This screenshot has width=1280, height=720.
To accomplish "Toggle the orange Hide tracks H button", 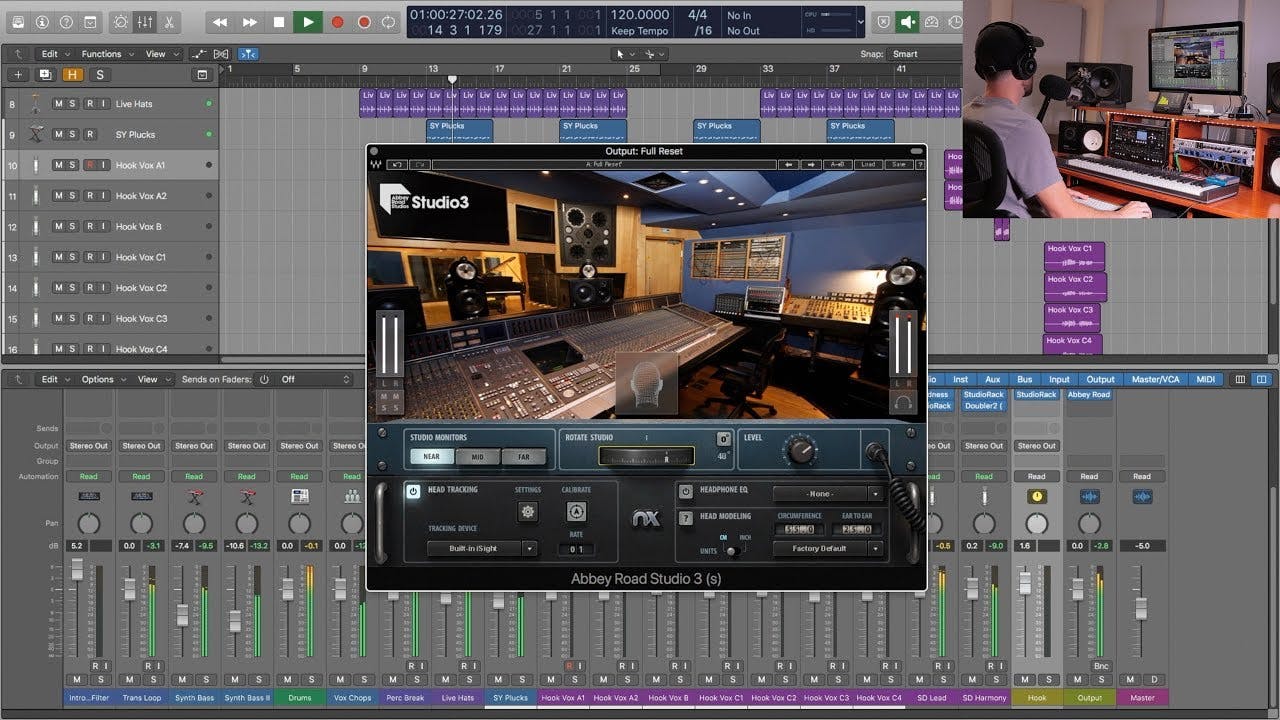I will point(72,74).
